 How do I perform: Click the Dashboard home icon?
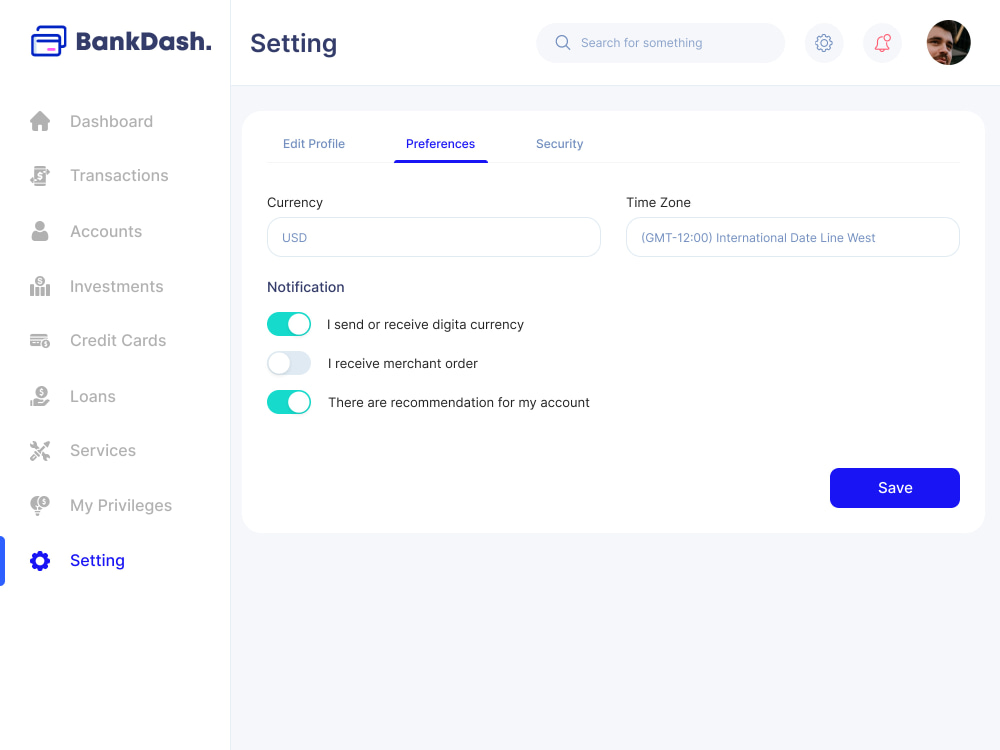pos(40,121)
